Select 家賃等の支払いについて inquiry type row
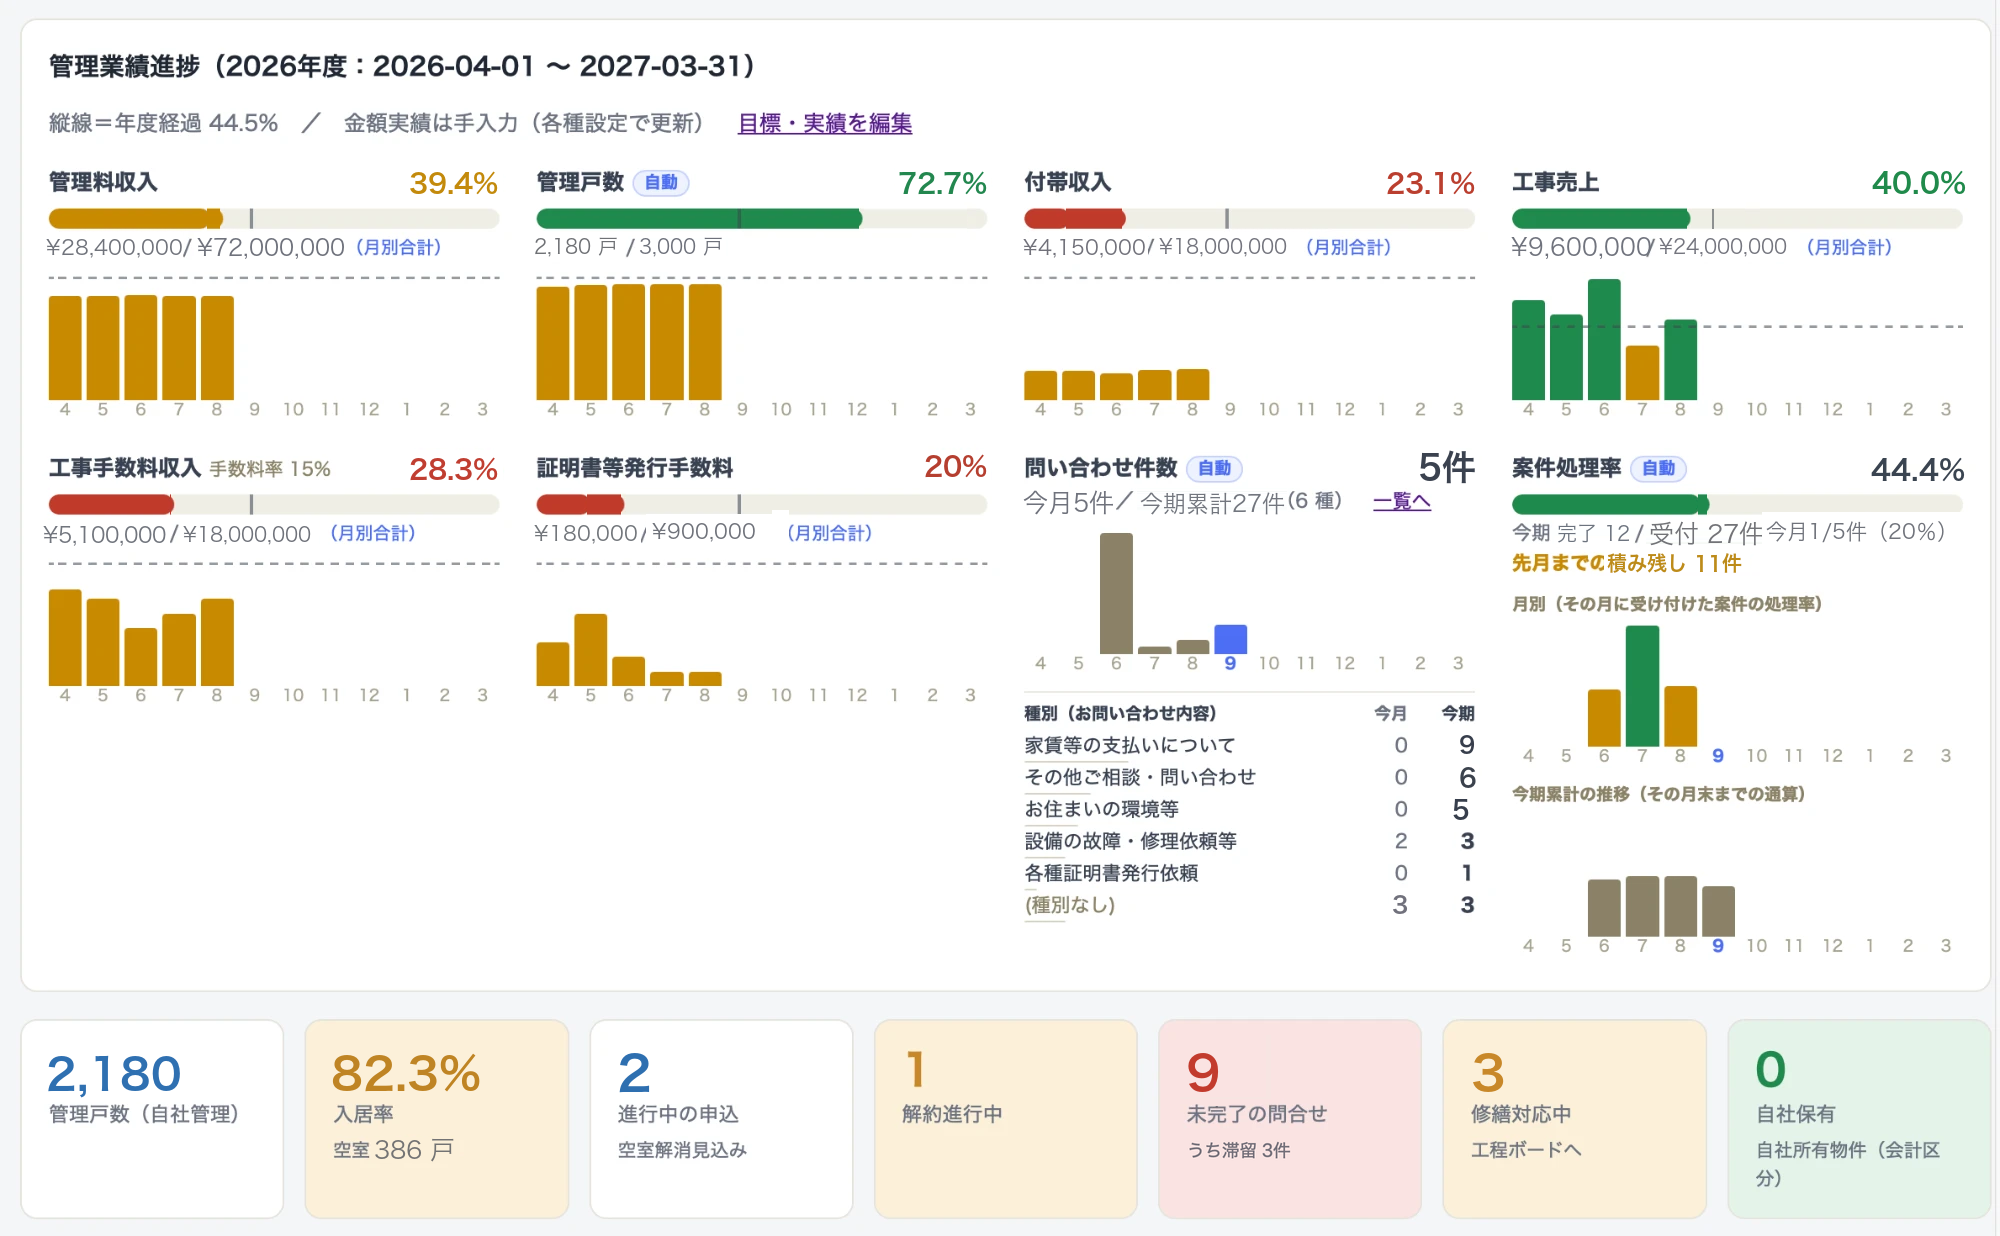2000x1236 pixels. (x=1249, y=745)
